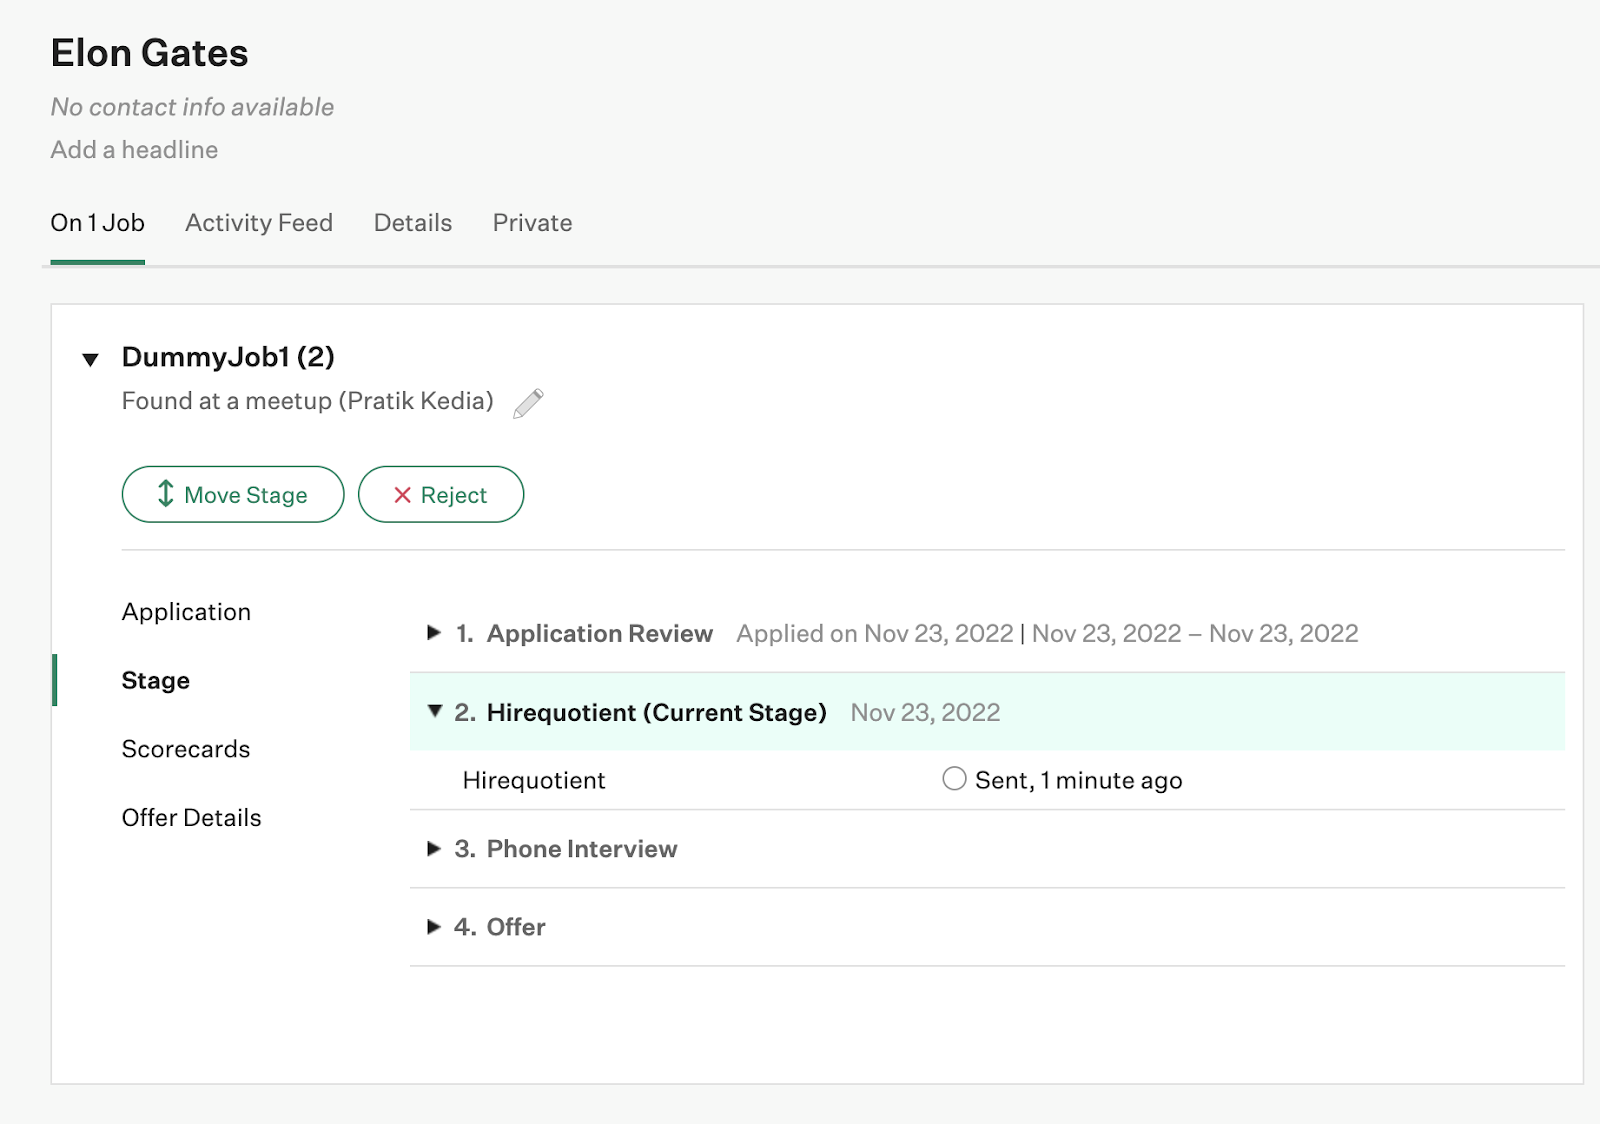
Task: Select Application in the side menu
Action: (x=186, y=612)
